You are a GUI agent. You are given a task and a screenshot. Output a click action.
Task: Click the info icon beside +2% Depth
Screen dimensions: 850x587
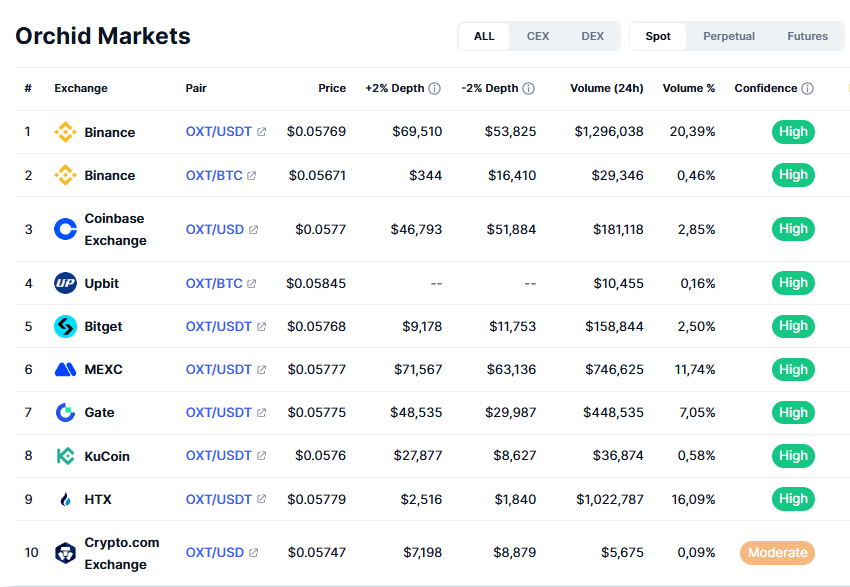434,88
